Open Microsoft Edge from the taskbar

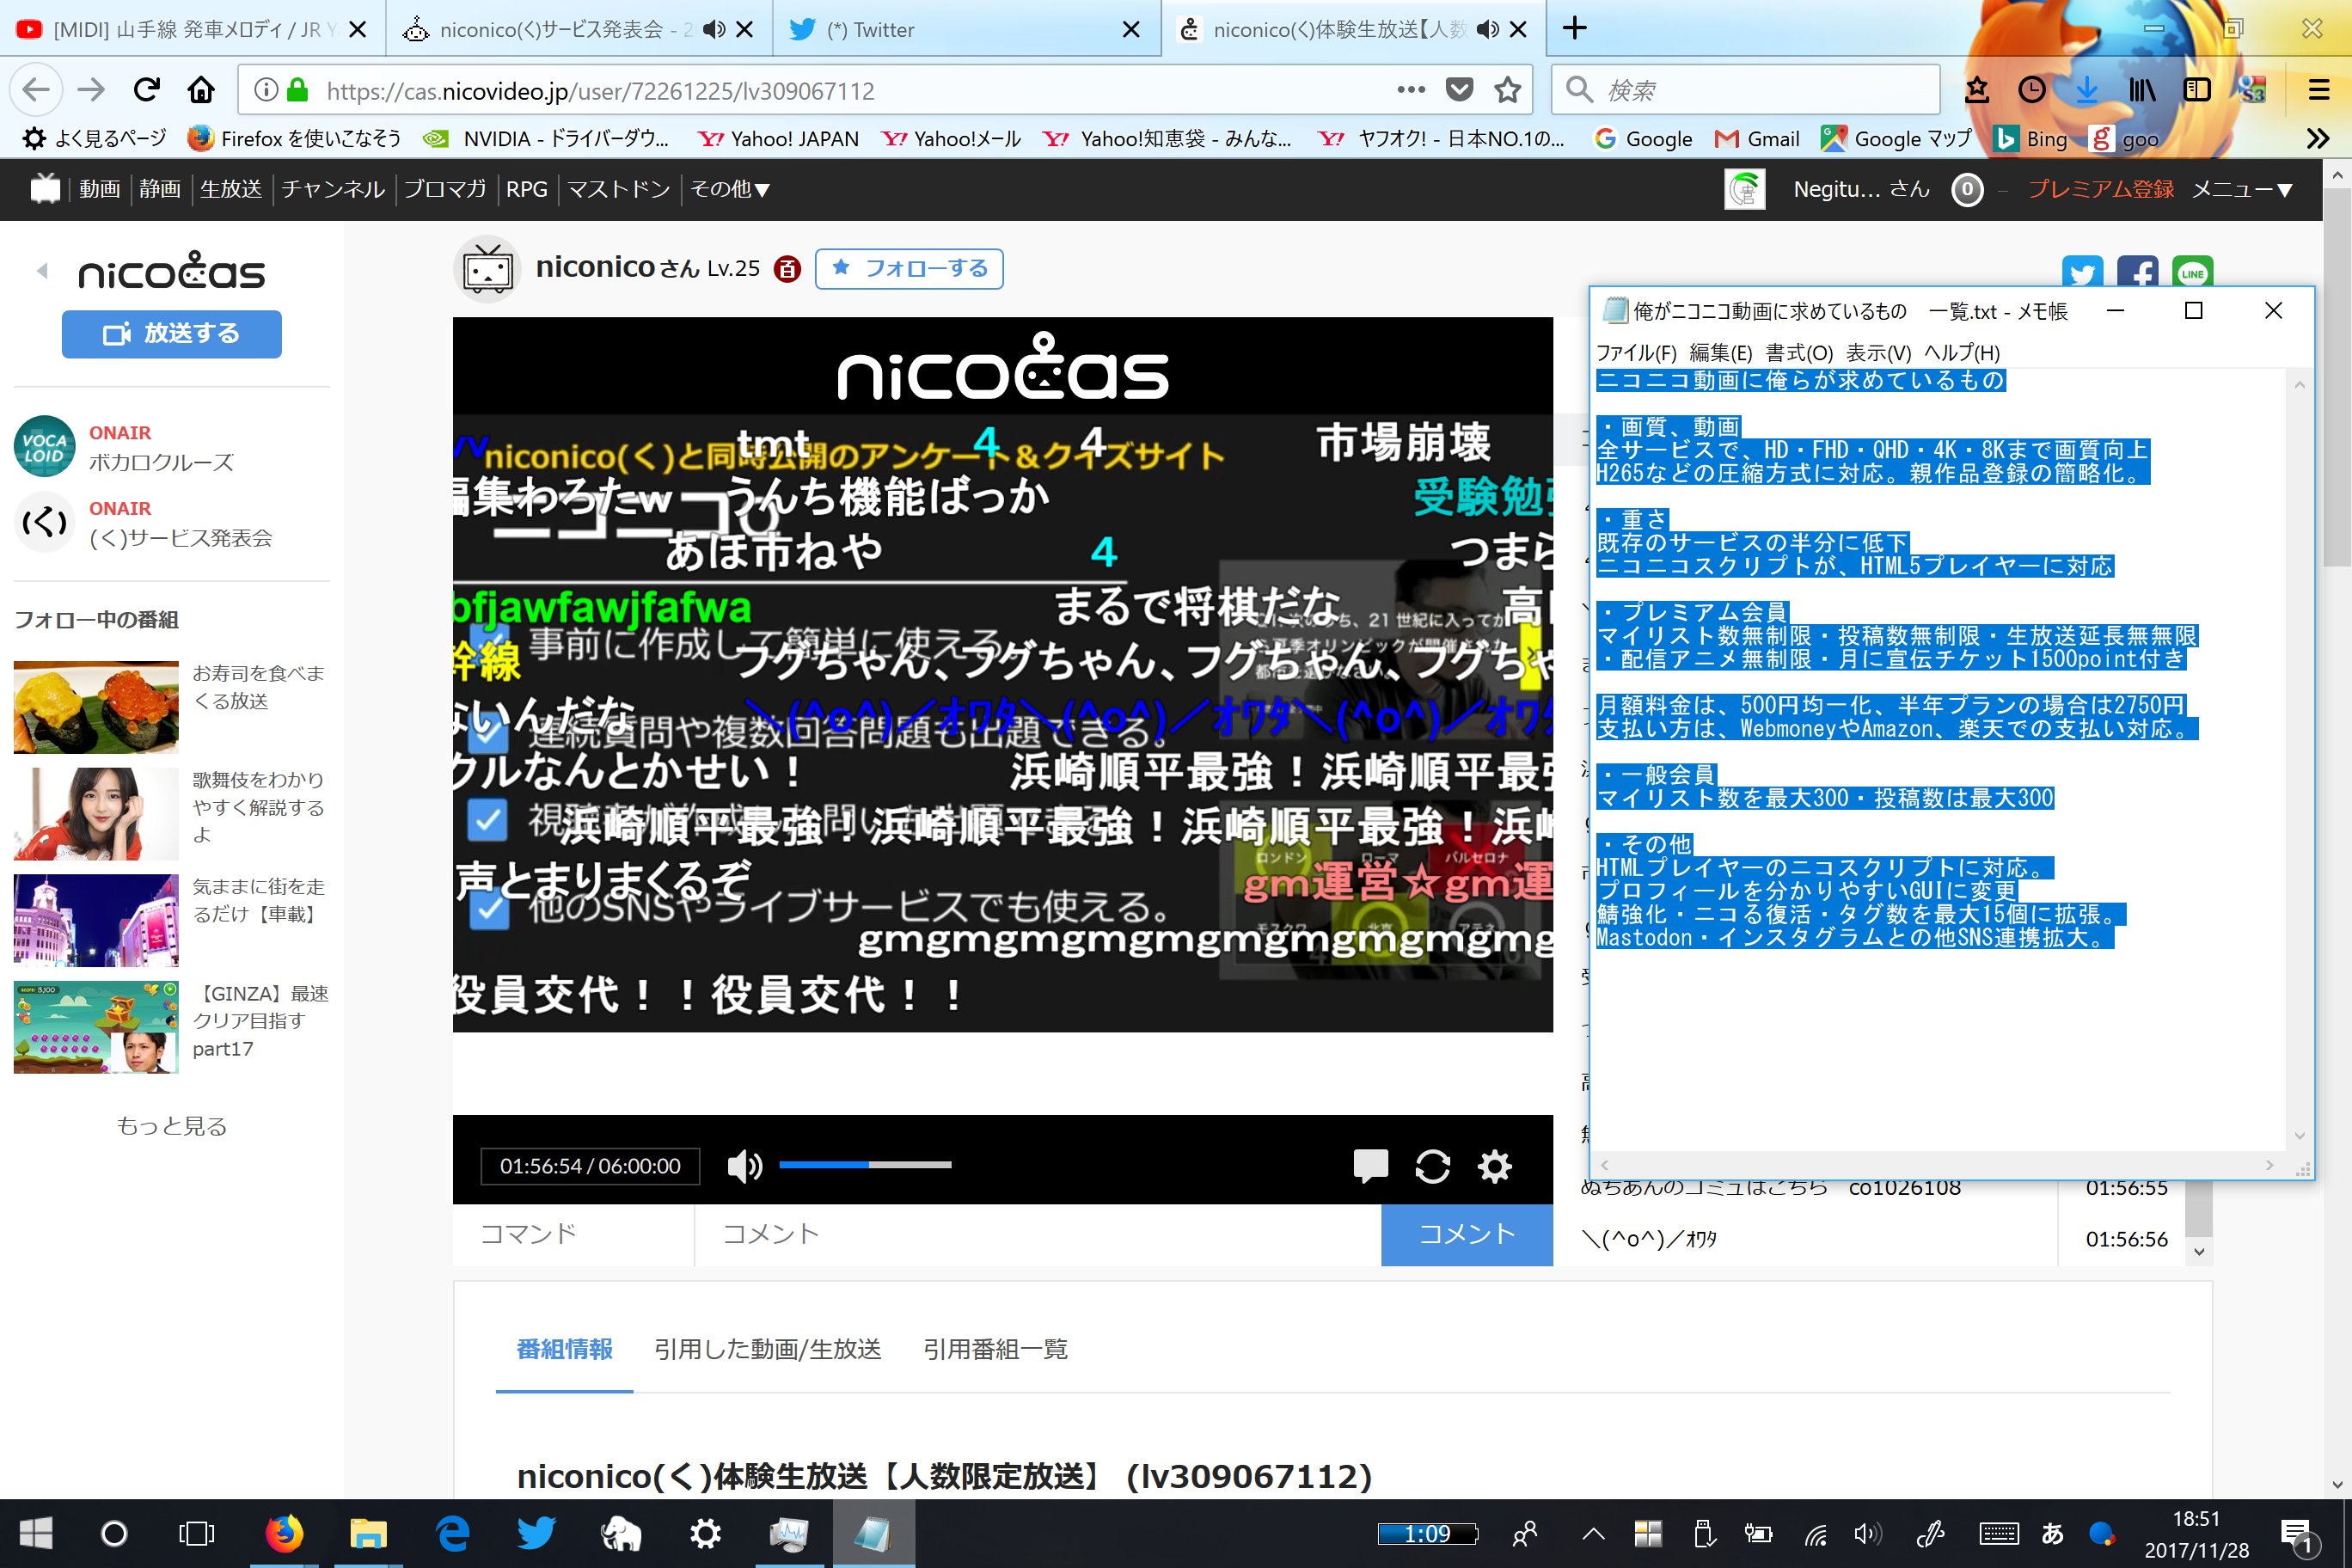[452, 1533]
